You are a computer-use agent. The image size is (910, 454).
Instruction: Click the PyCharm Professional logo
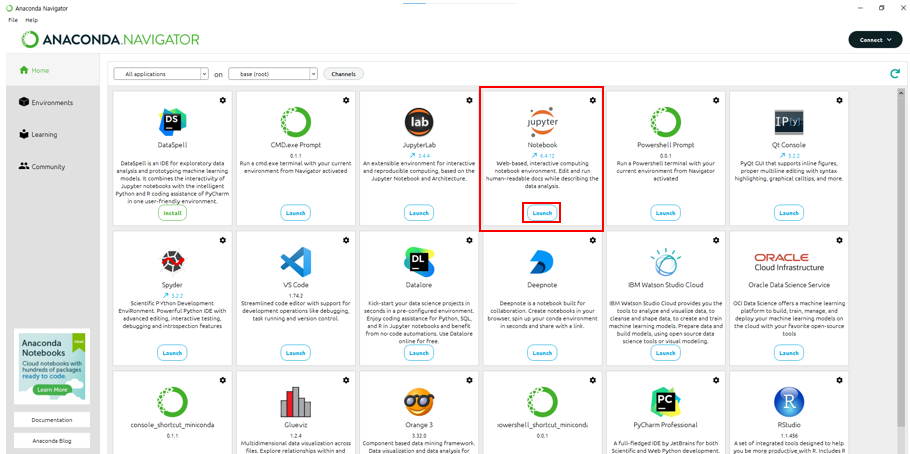click(666, 402)
